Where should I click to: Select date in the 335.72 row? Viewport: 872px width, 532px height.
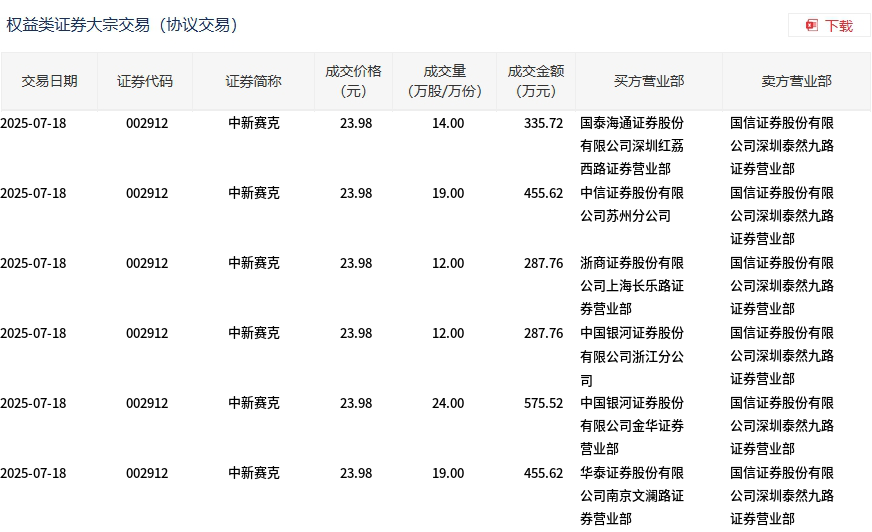[x=33, y=123]
